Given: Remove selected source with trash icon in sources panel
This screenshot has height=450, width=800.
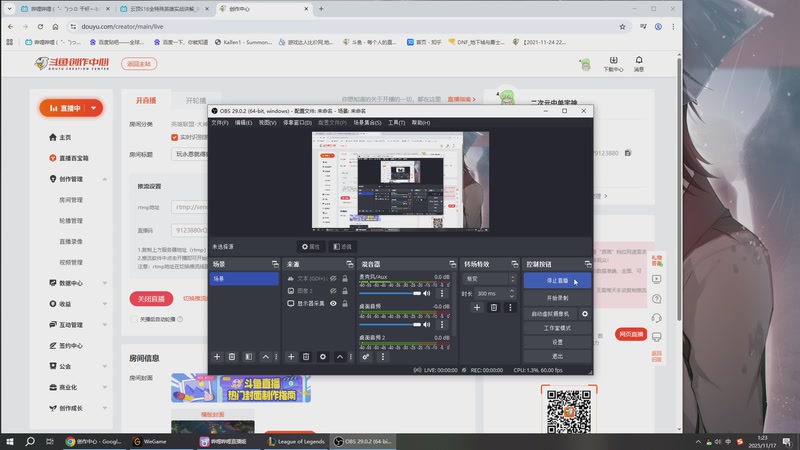Looking at the screenshot, I should pyautogui.click(x=306, y=357).
